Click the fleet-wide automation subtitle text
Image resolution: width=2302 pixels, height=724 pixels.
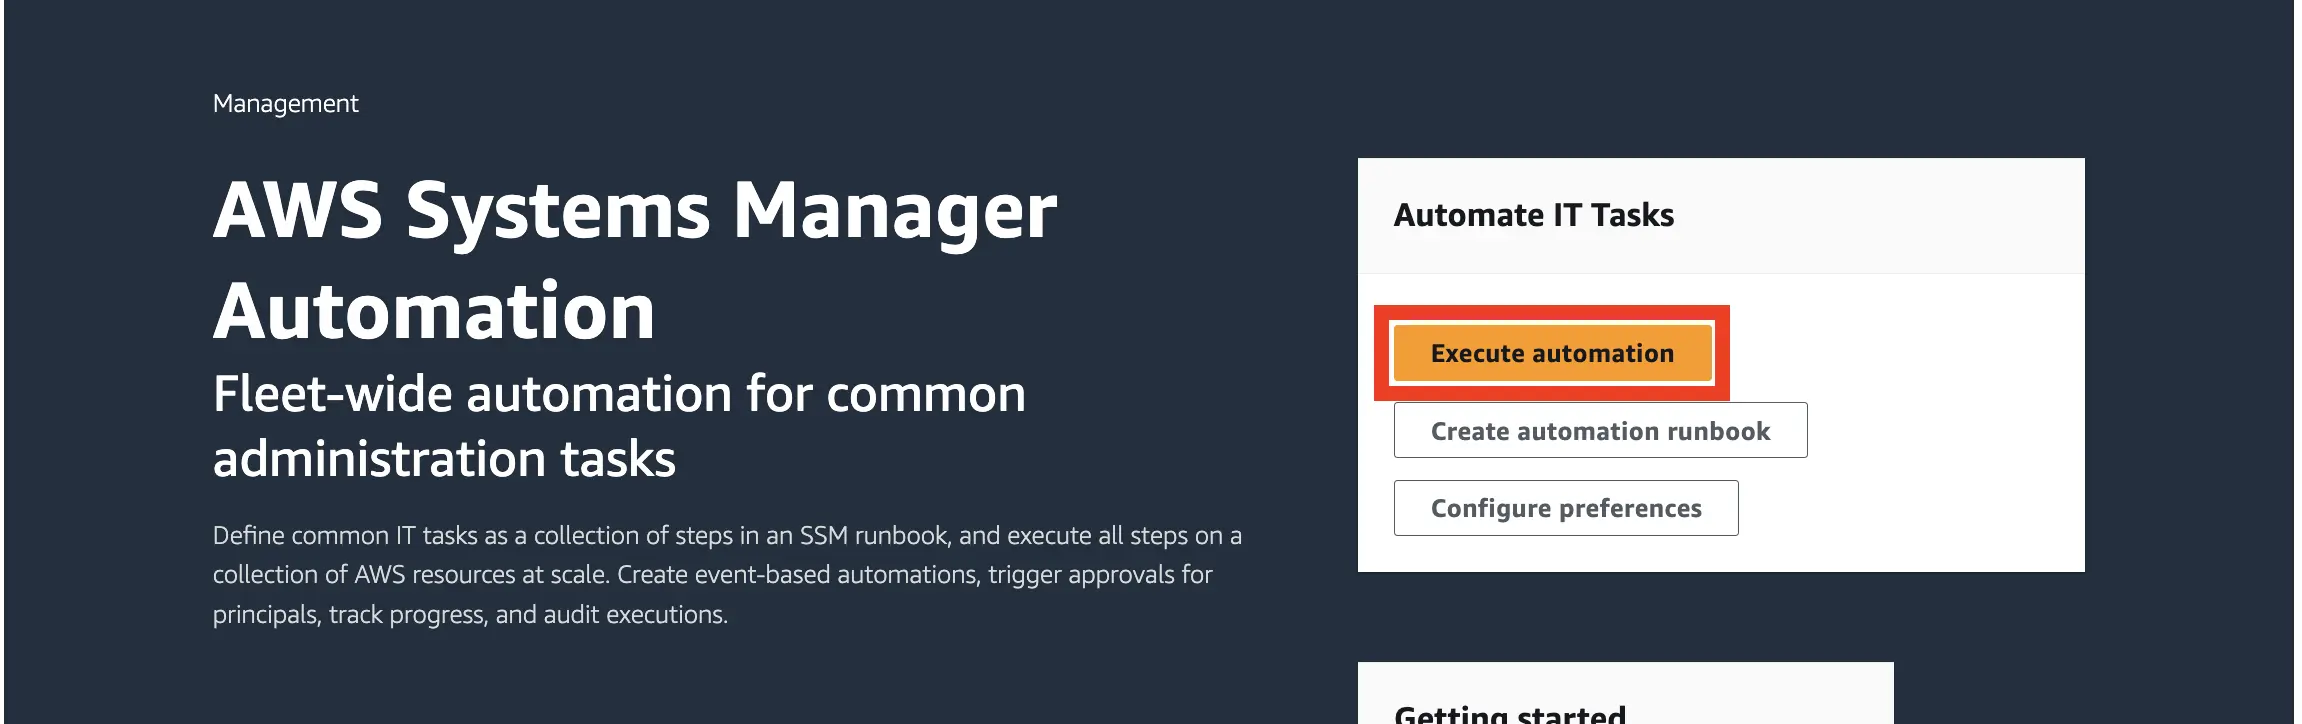click(x=619, y=425)
